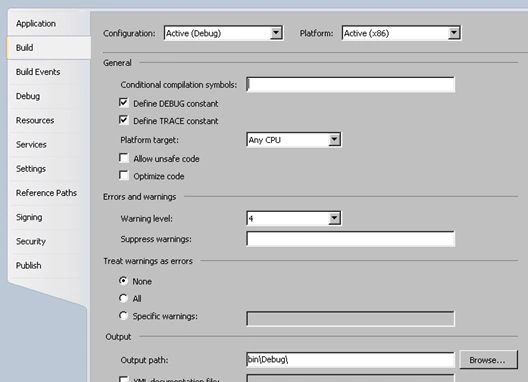The width and height of the screenshot is (528, 382).
Task: Enable Allow unsafe code checkbox
Action: tap(124, 158)
